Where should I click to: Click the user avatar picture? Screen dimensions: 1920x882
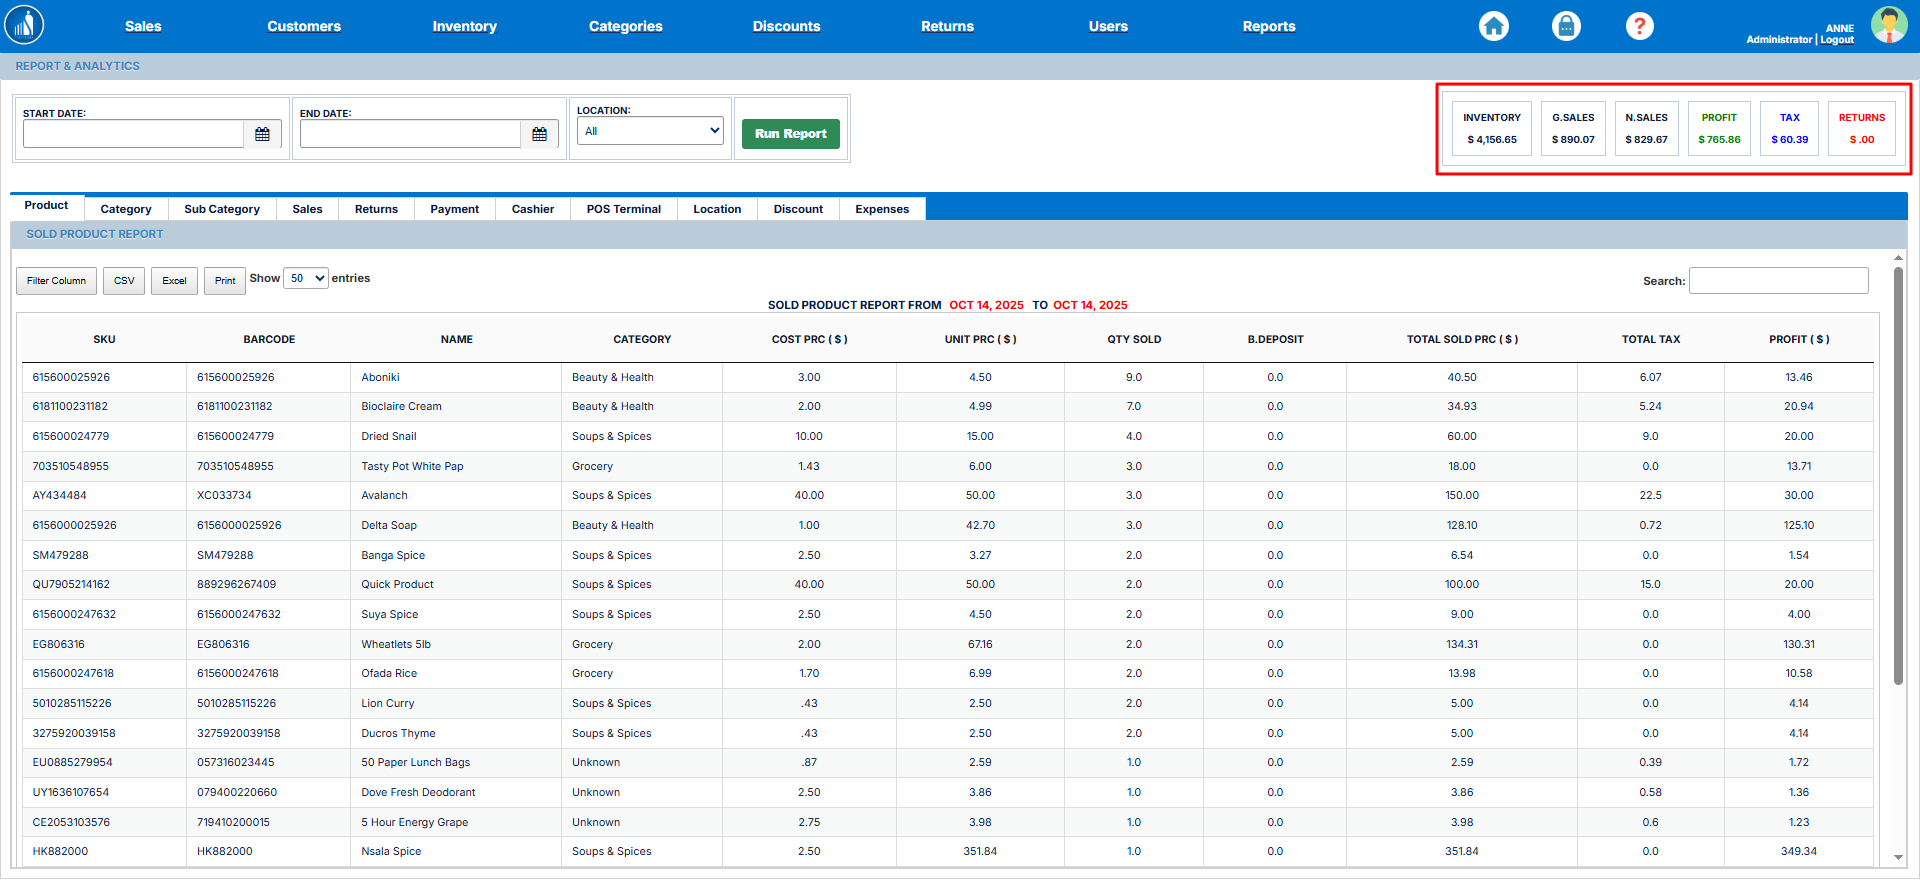(1889, 25)
